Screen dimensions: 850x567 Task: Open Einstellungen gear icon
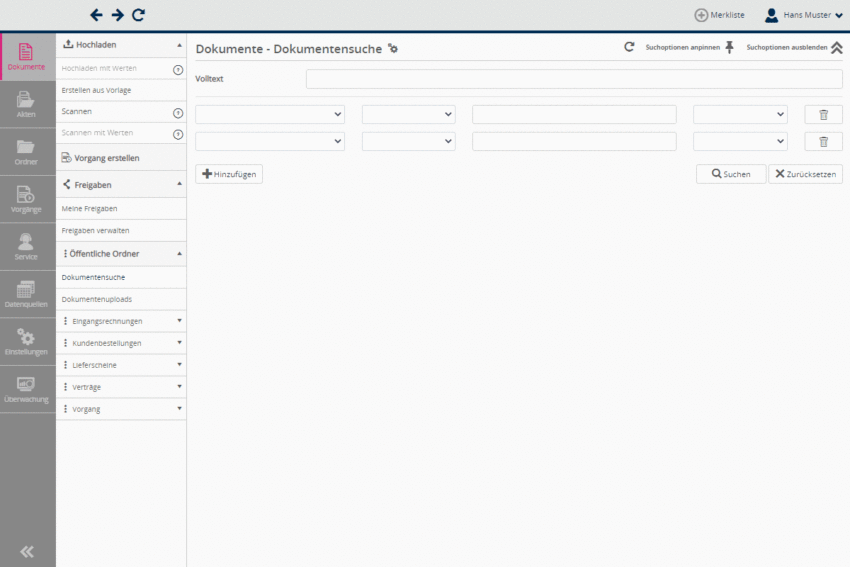pos(27,342)
